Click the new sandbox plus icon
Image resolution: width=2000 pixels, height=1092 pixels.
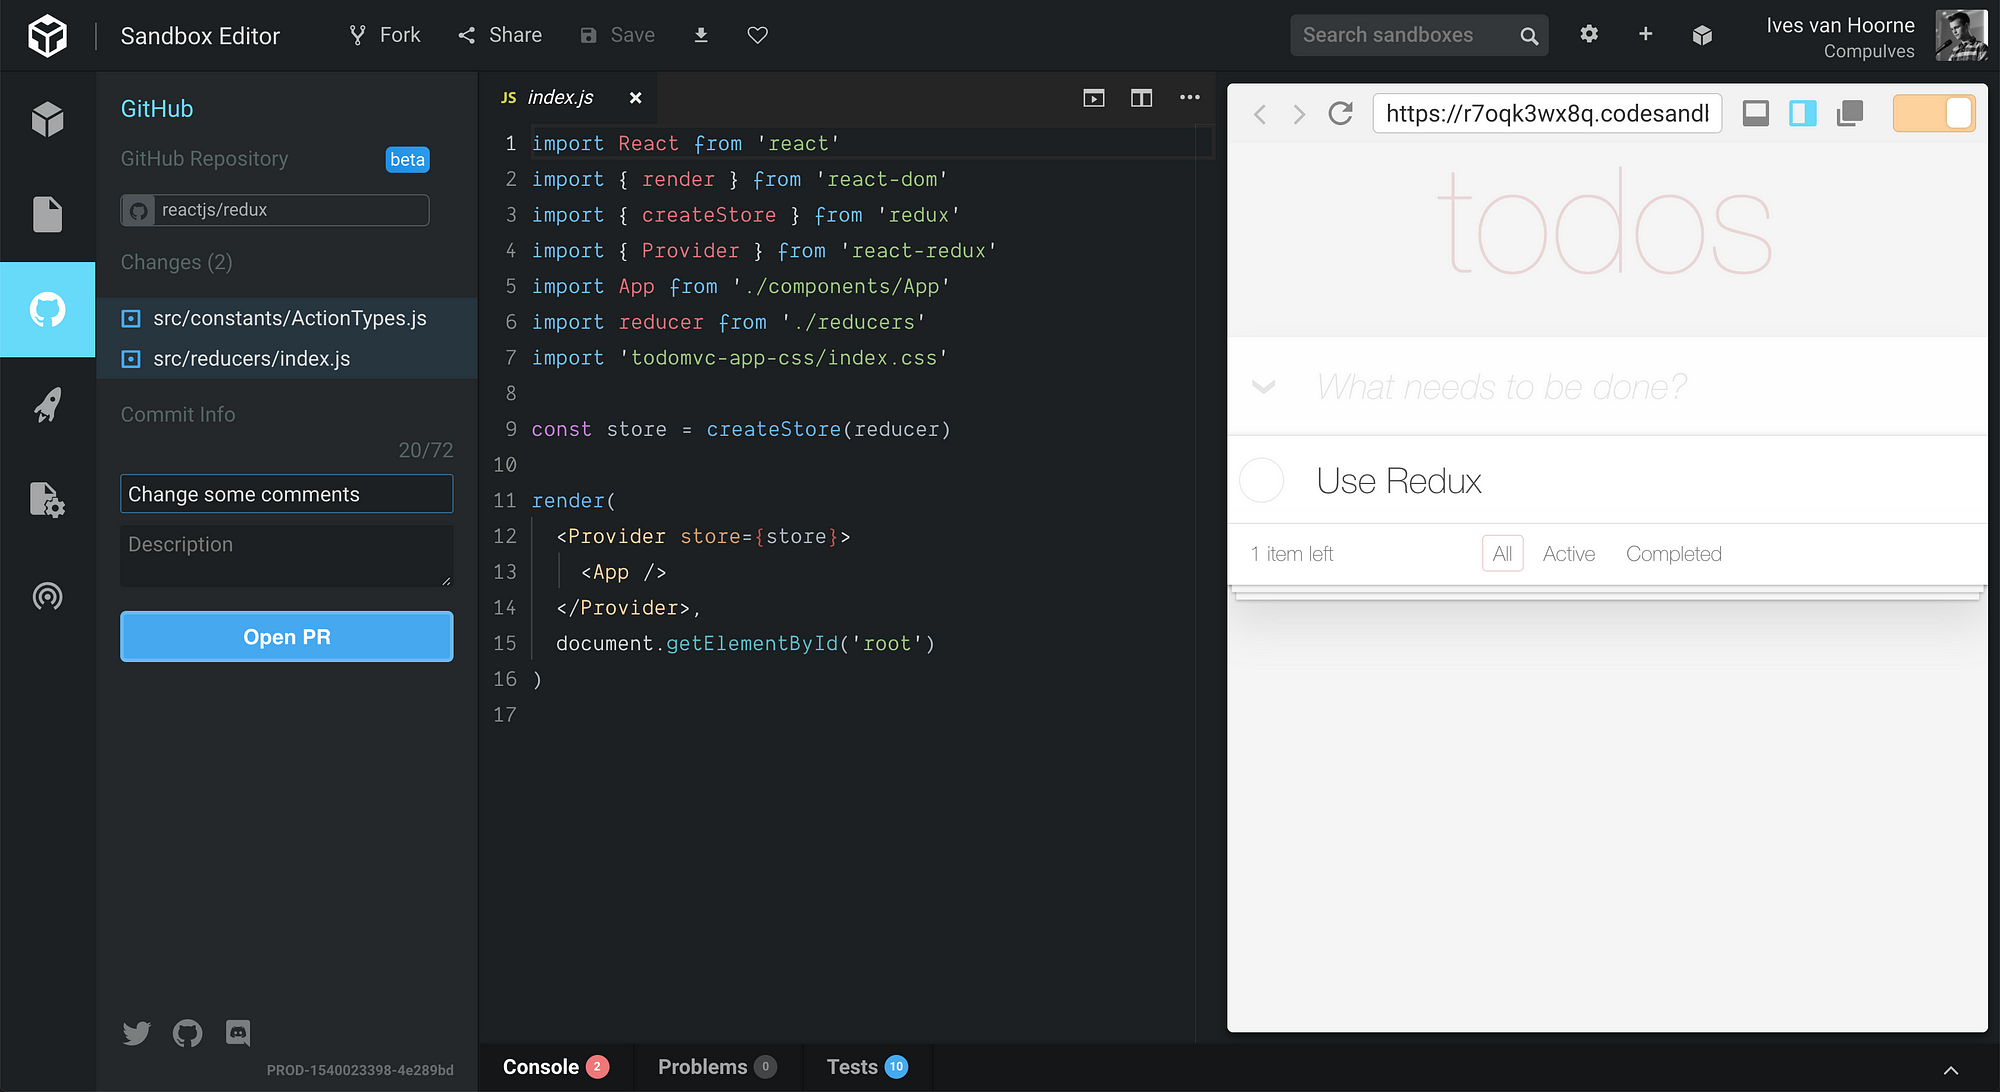pos(1647,36)
